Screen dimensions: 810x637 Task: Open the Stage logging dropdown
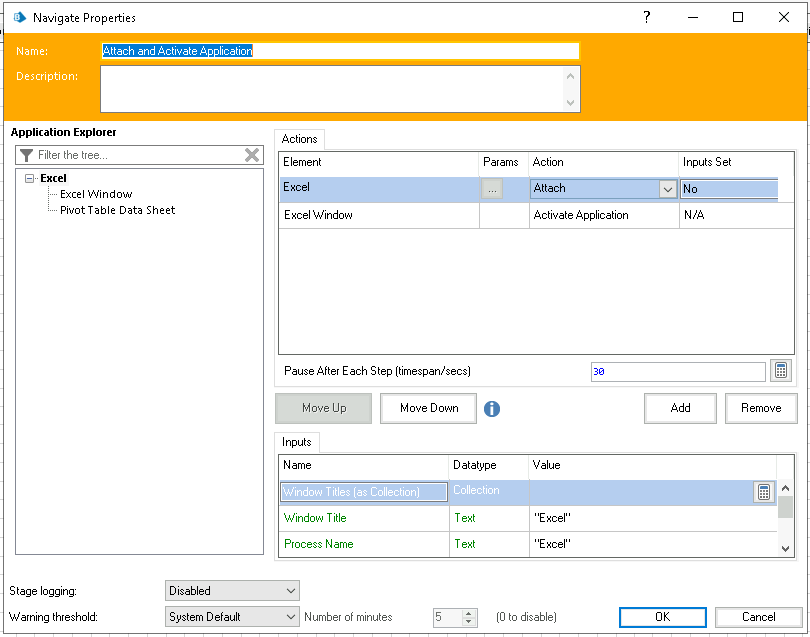coord(290,590)
